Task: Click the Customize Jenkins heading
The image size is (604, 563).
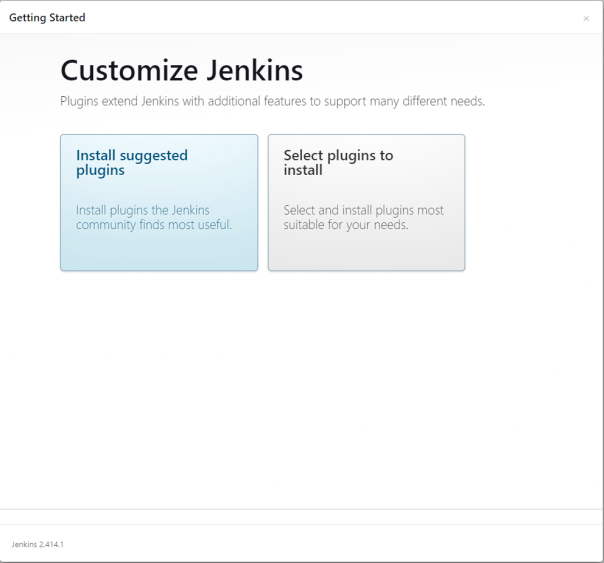Action: coord(181,71)
